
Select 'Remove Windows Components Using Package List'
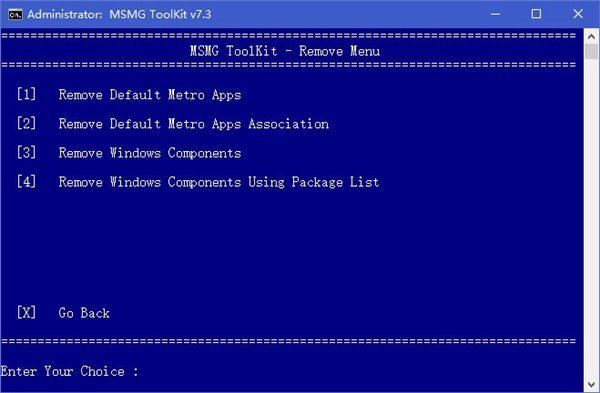coord(219,182)
